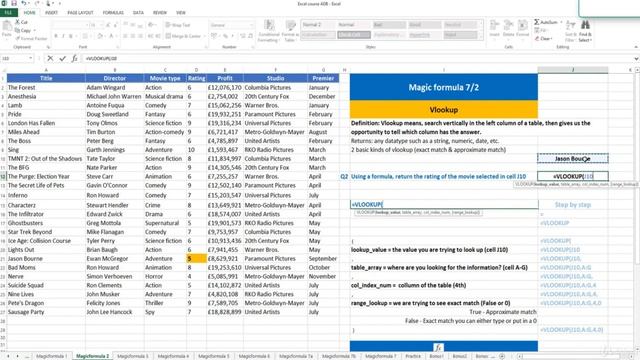Screen dimensions: 640x360
Task: Toggle Underline formatting
Action: [x=71, y=36]
